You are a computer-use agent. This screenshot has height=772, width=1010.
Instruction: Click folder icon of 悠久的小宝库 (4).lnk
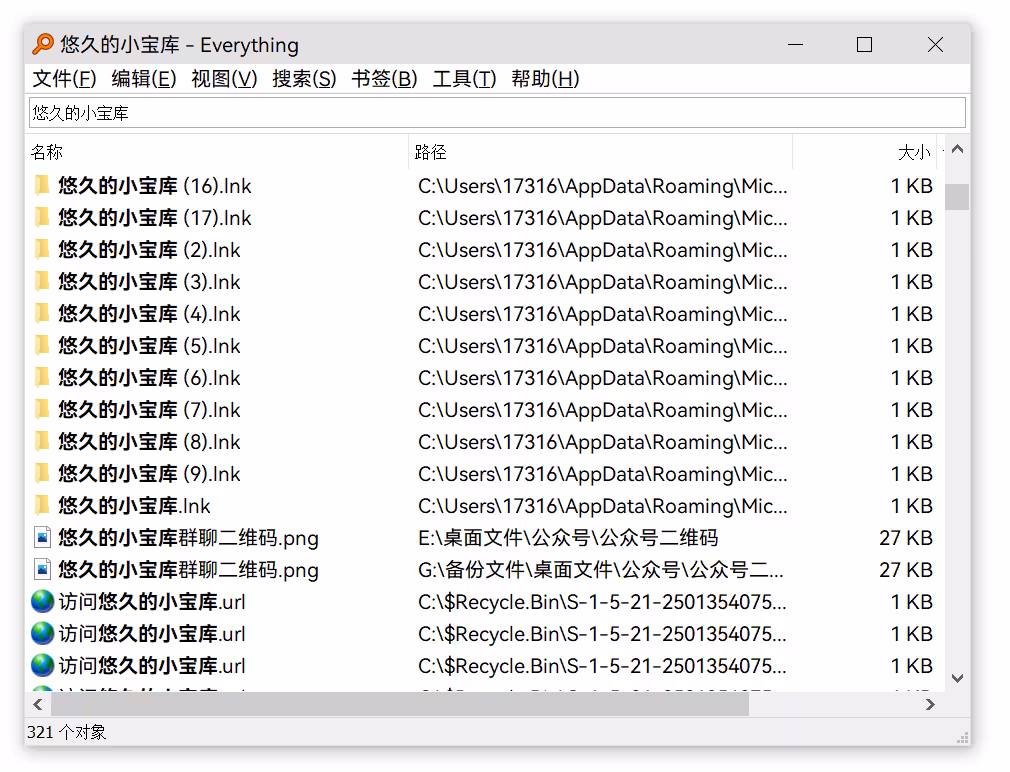click(x=42, y=314)
